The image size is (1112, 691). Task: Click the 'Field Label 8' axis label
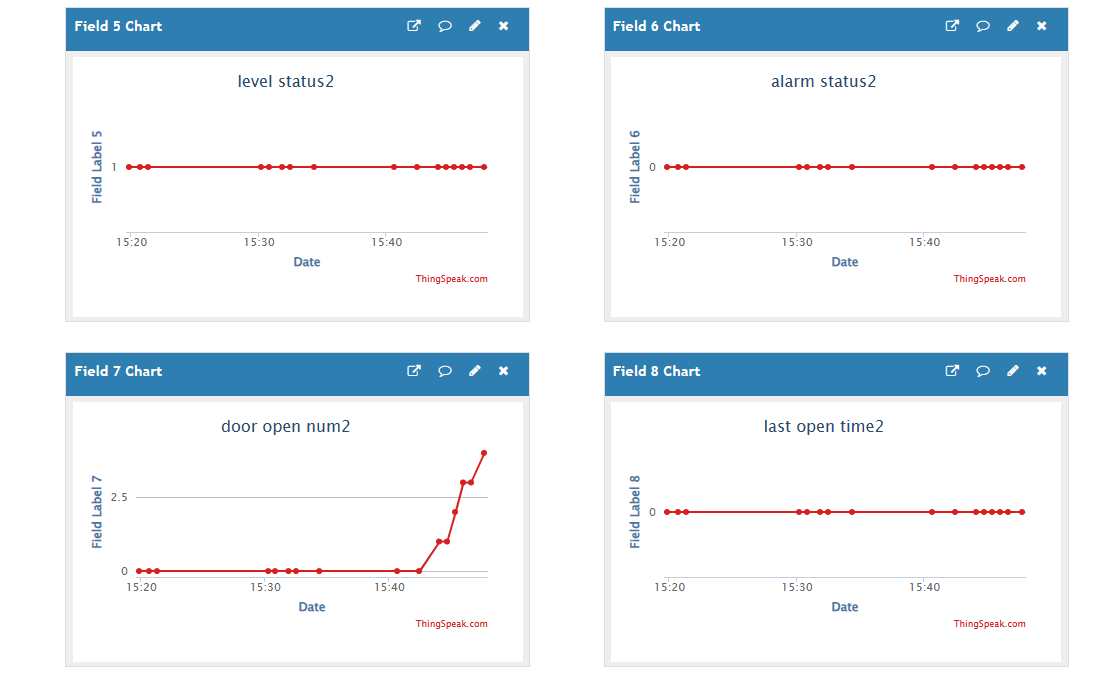coord(635,512)
